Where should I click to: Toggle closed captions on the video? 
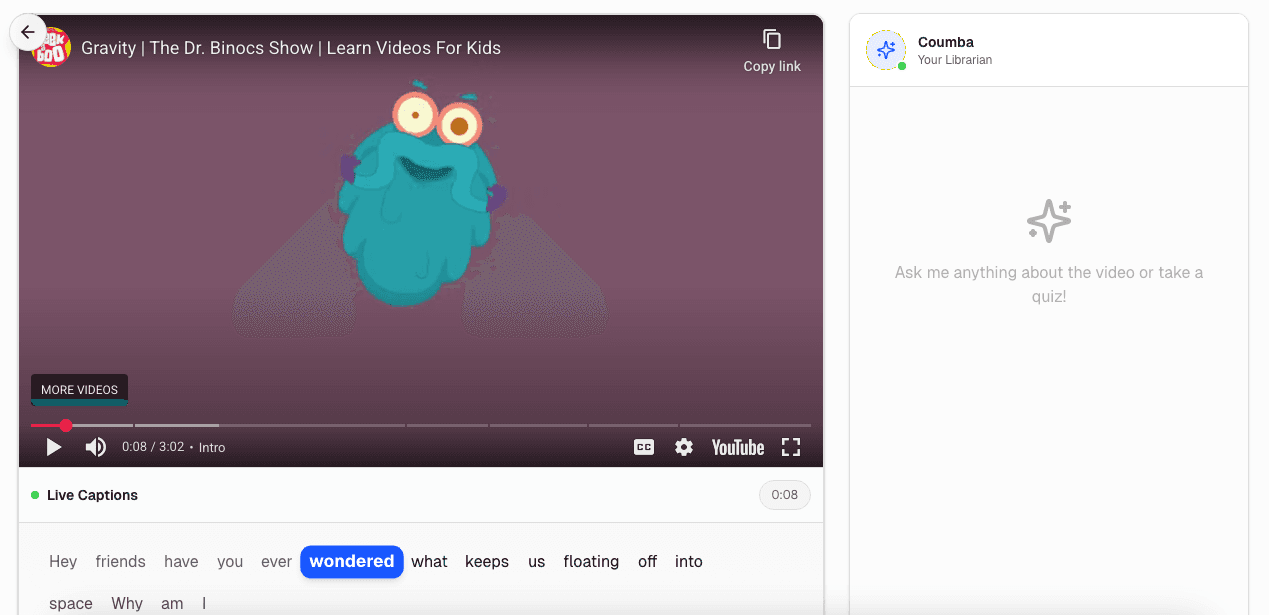[x=644, y=447]
